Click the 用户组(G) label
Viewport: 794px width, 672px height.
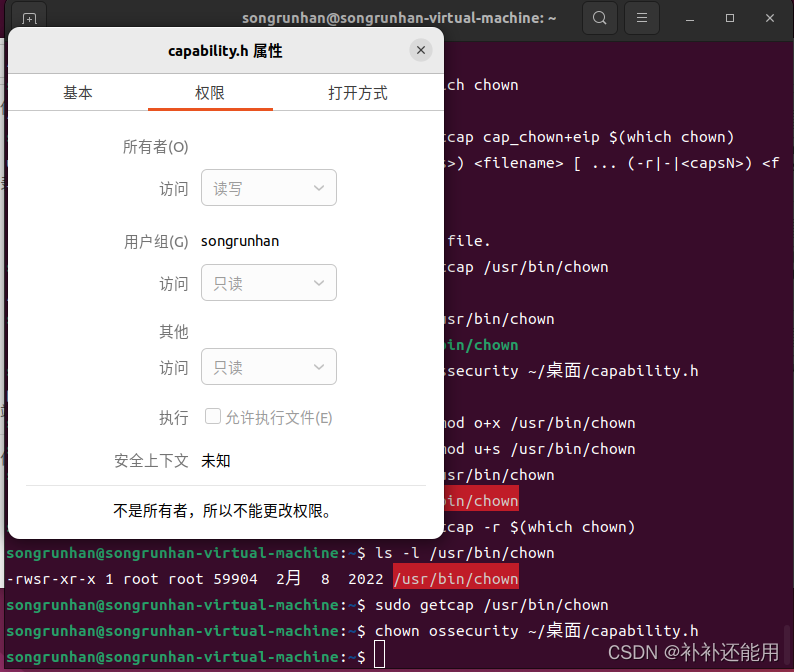(156, 242)
